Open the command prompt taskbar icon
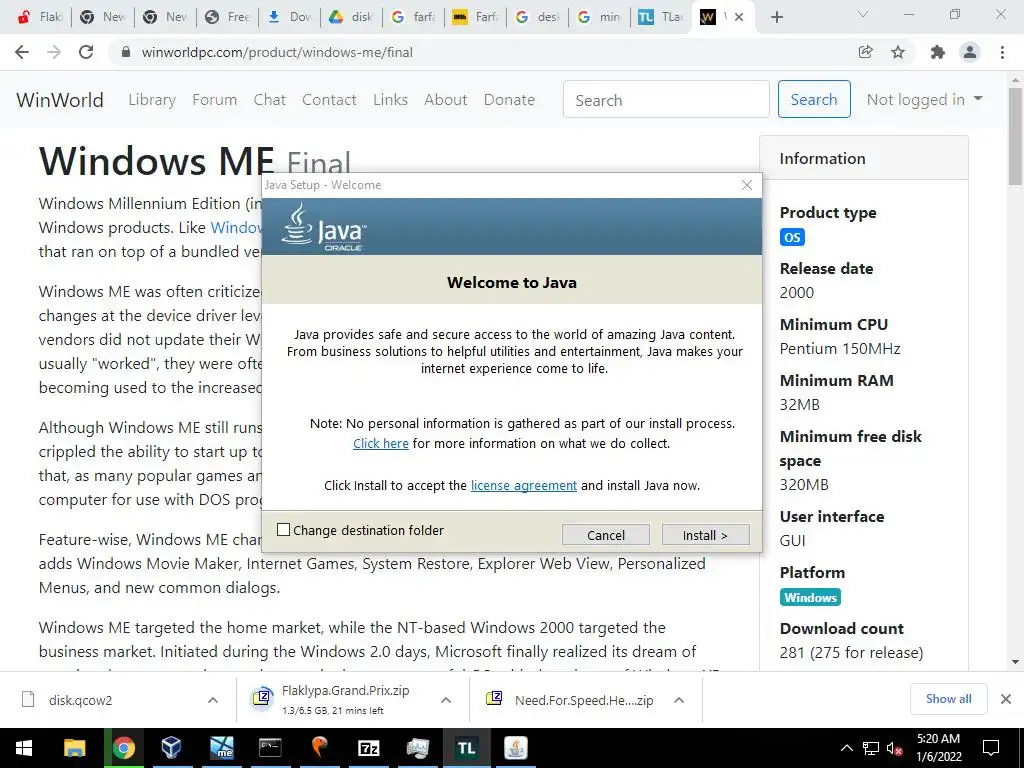 (270, 748)
